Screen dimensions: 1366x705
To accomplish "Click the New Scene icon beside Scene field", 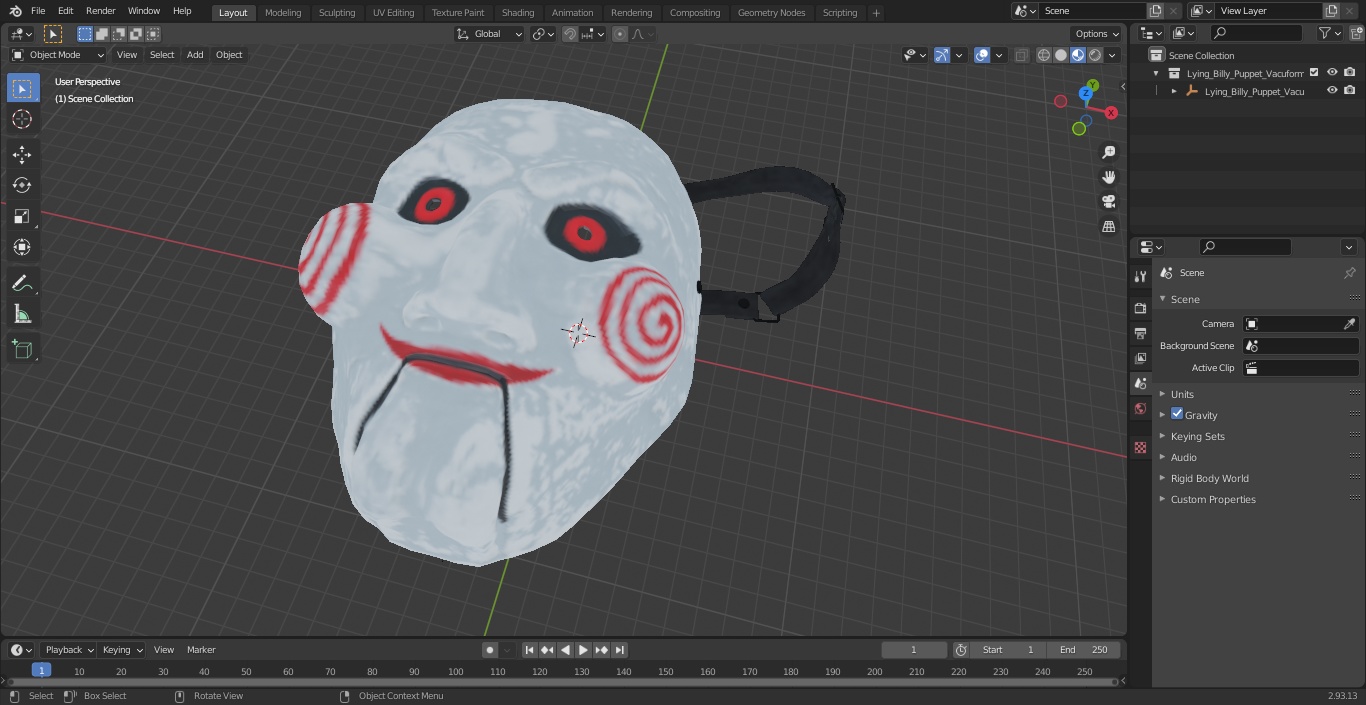I will click(1155, 11).
